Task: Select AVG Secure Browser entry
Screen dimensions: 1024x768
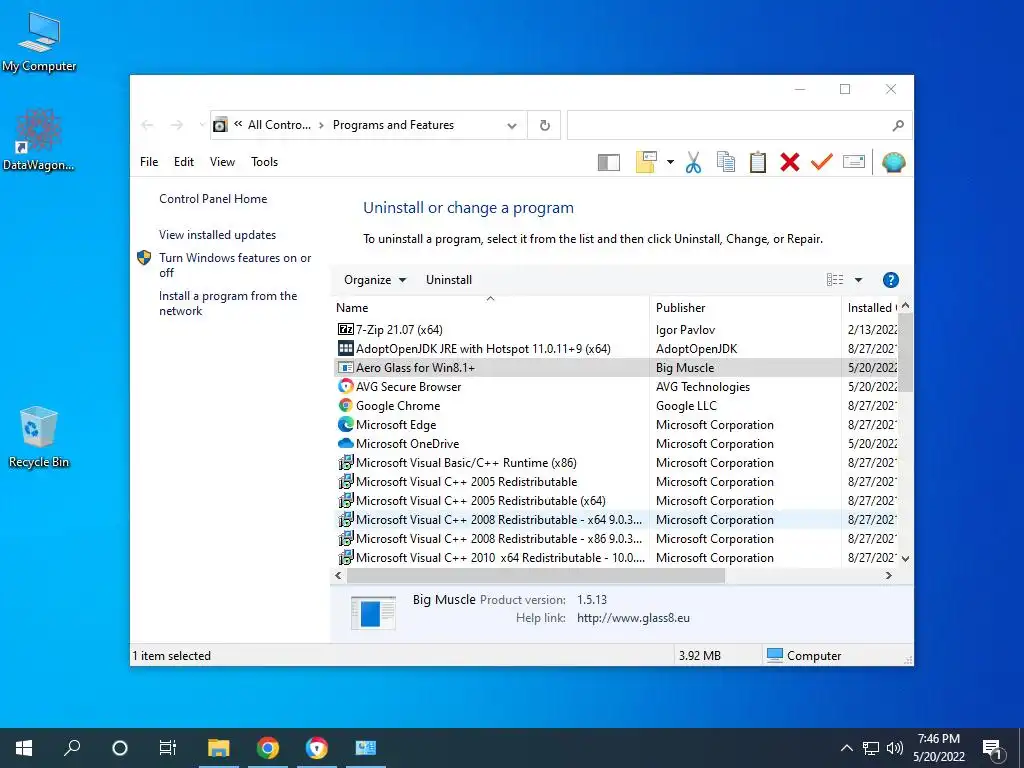Action: tap(614, 387)
